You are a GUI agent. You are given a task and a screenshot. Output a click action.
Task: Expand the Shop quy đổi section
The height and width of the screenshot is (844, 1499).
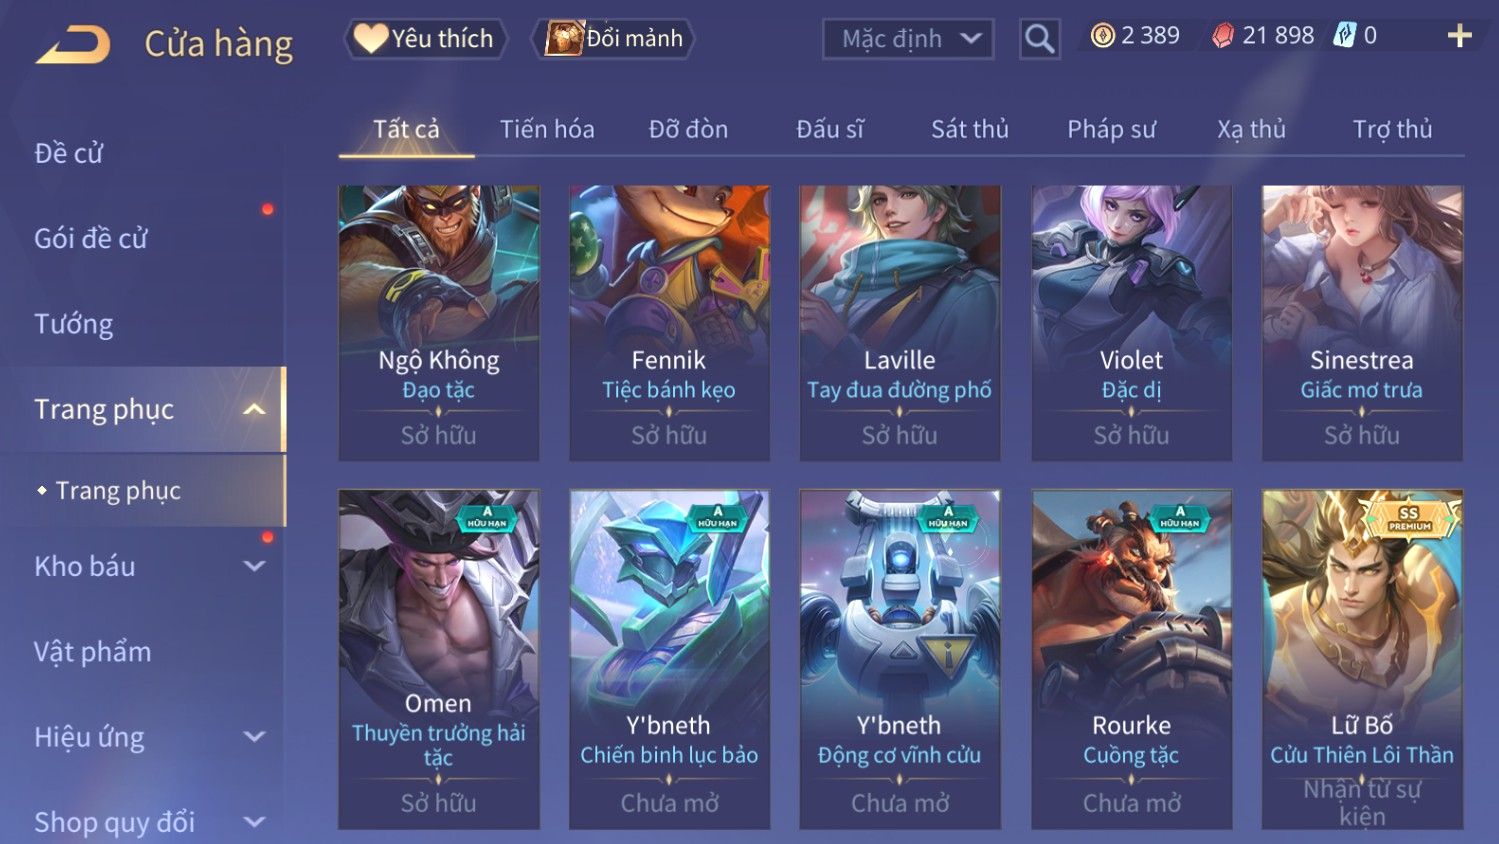coord(254,822)
